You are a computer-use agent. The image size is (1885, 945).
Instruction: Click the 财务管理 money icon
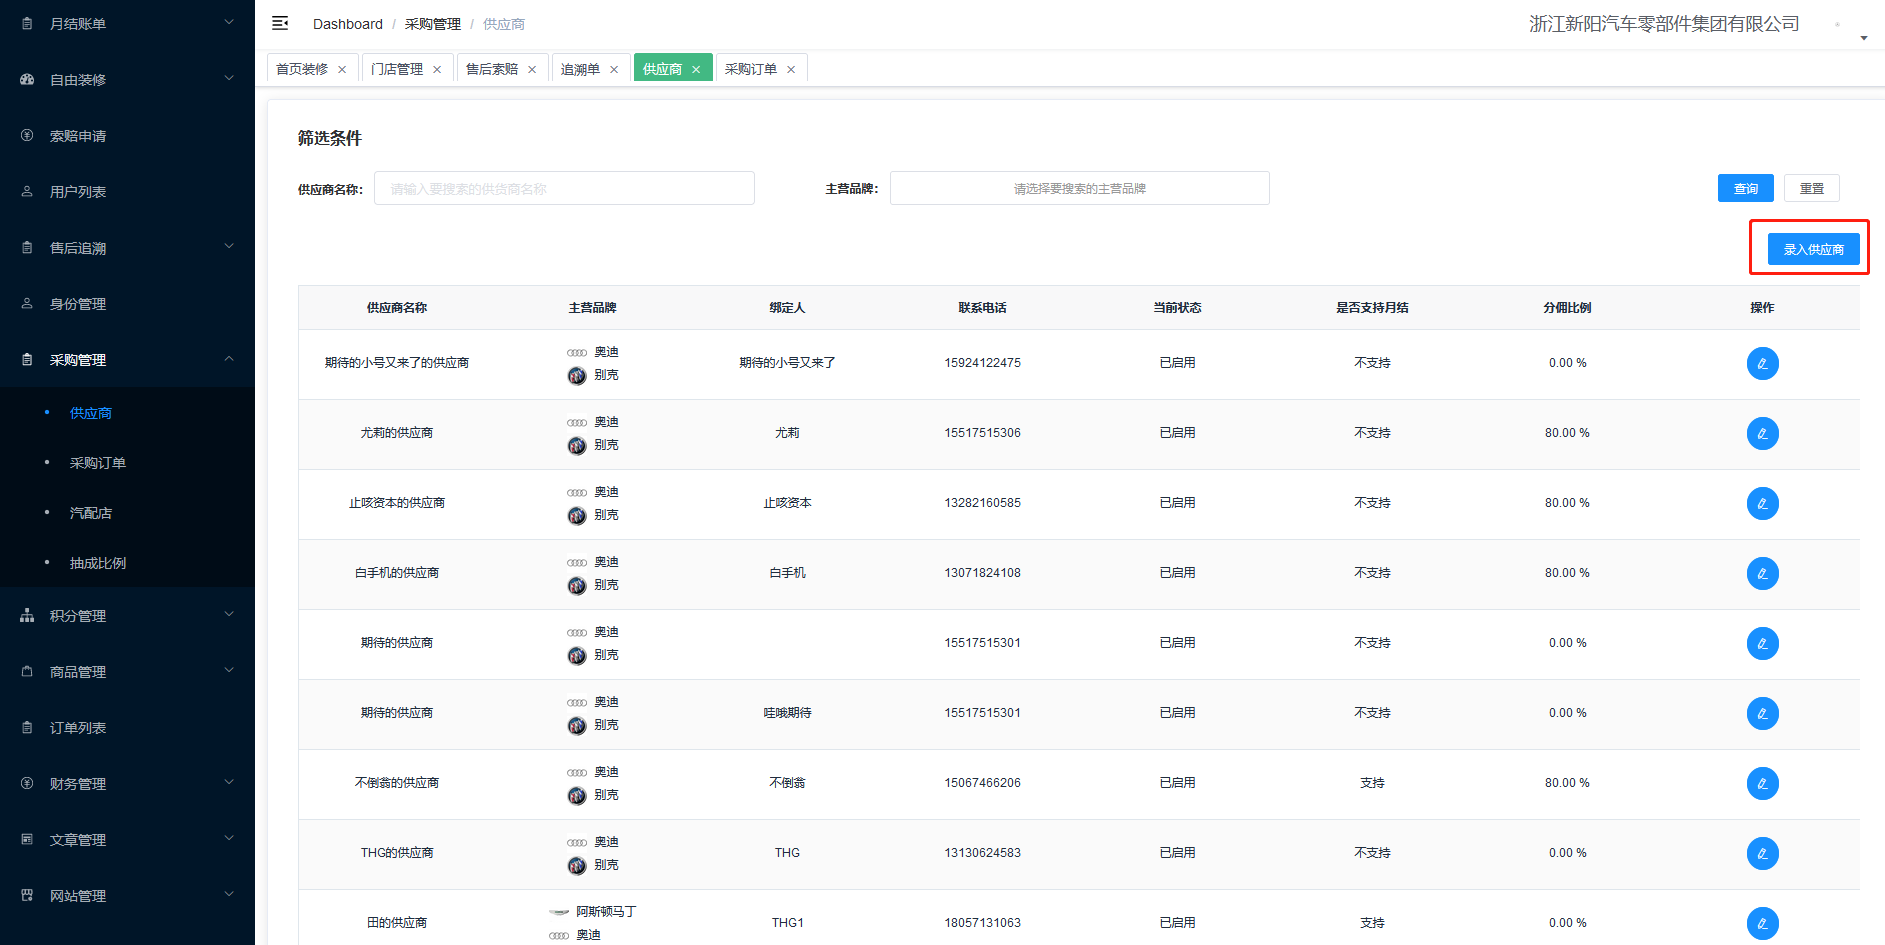27,783
